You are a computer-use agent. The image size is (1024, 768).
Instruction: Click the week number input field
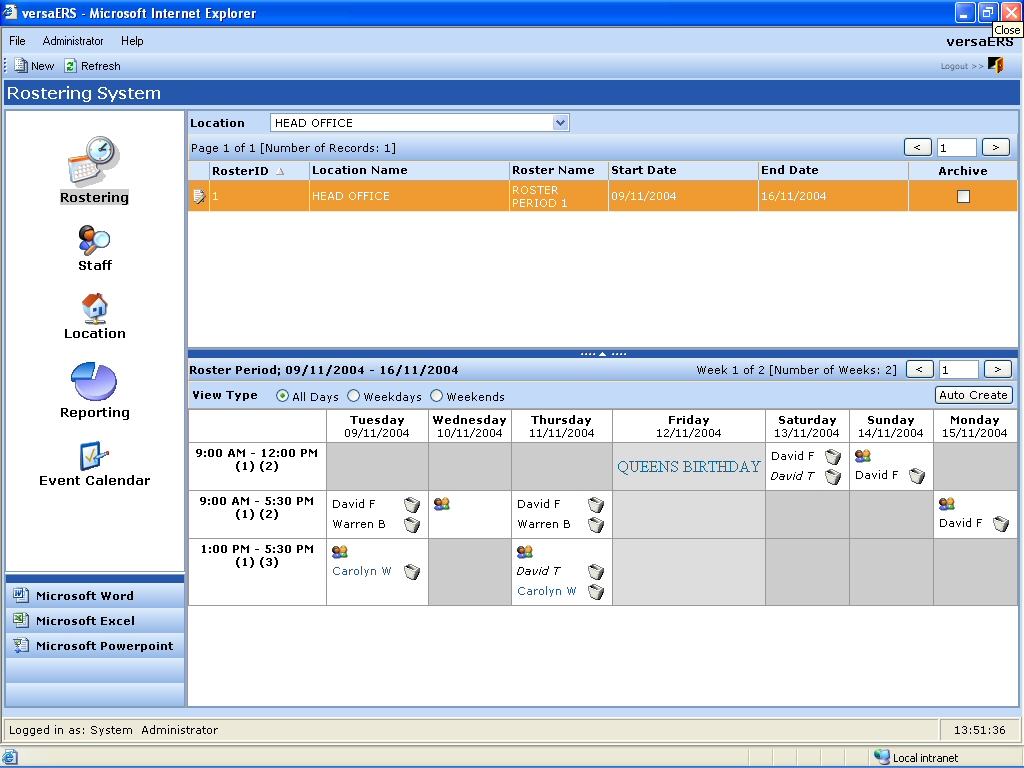(x=959, y=370)
